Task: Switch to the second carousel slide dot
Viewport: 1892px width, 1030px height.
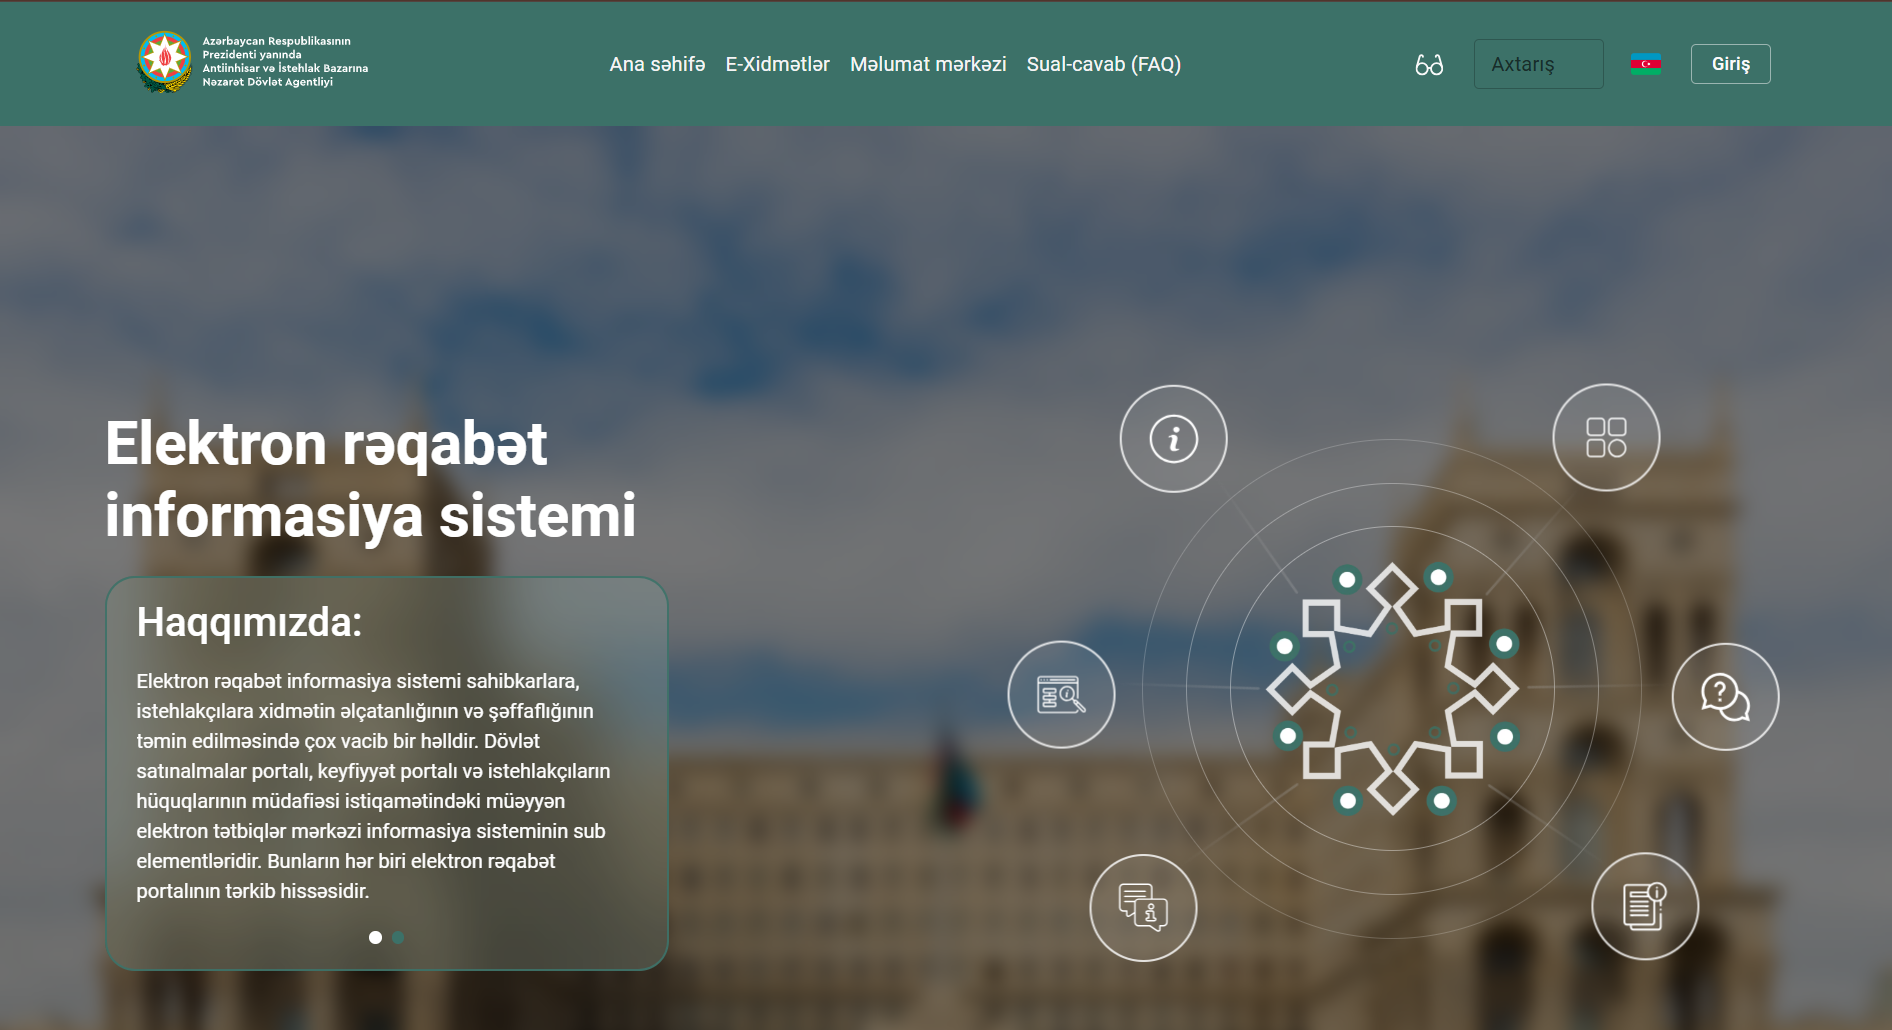Action: [398, 938]
